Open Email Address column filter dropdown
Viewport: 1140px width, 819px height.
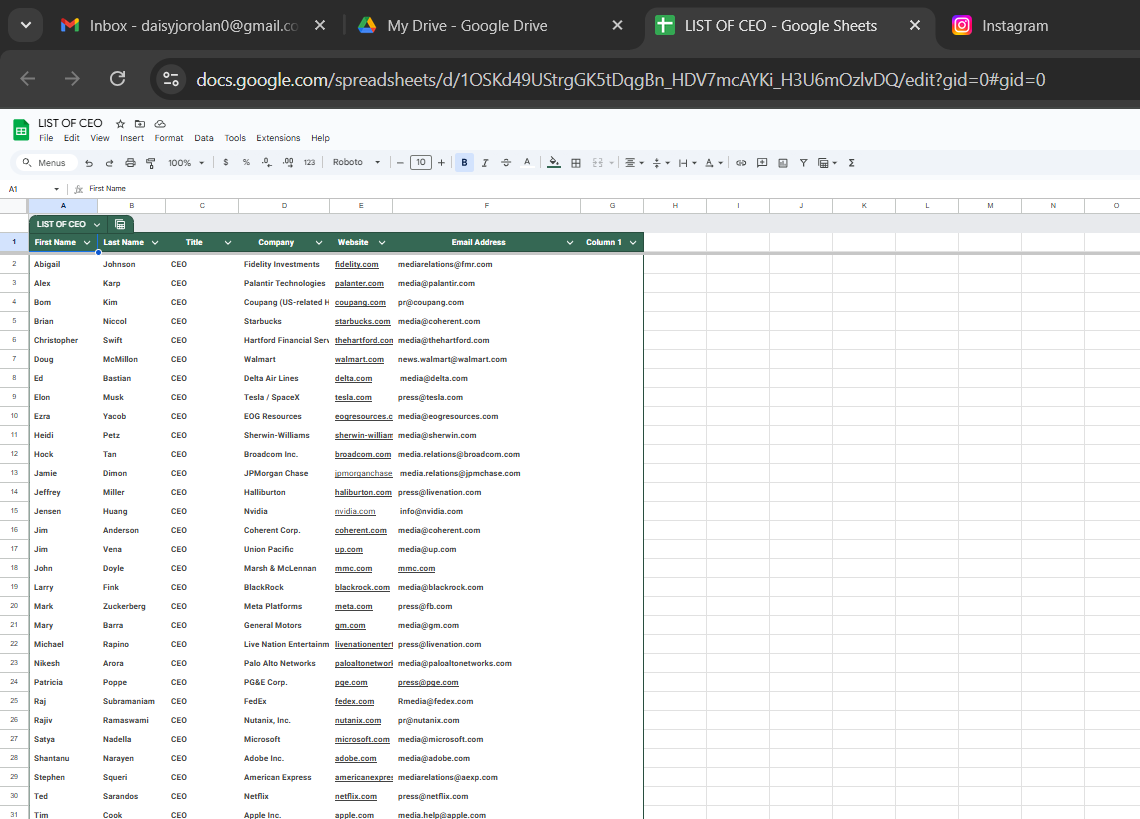(570, 242)
